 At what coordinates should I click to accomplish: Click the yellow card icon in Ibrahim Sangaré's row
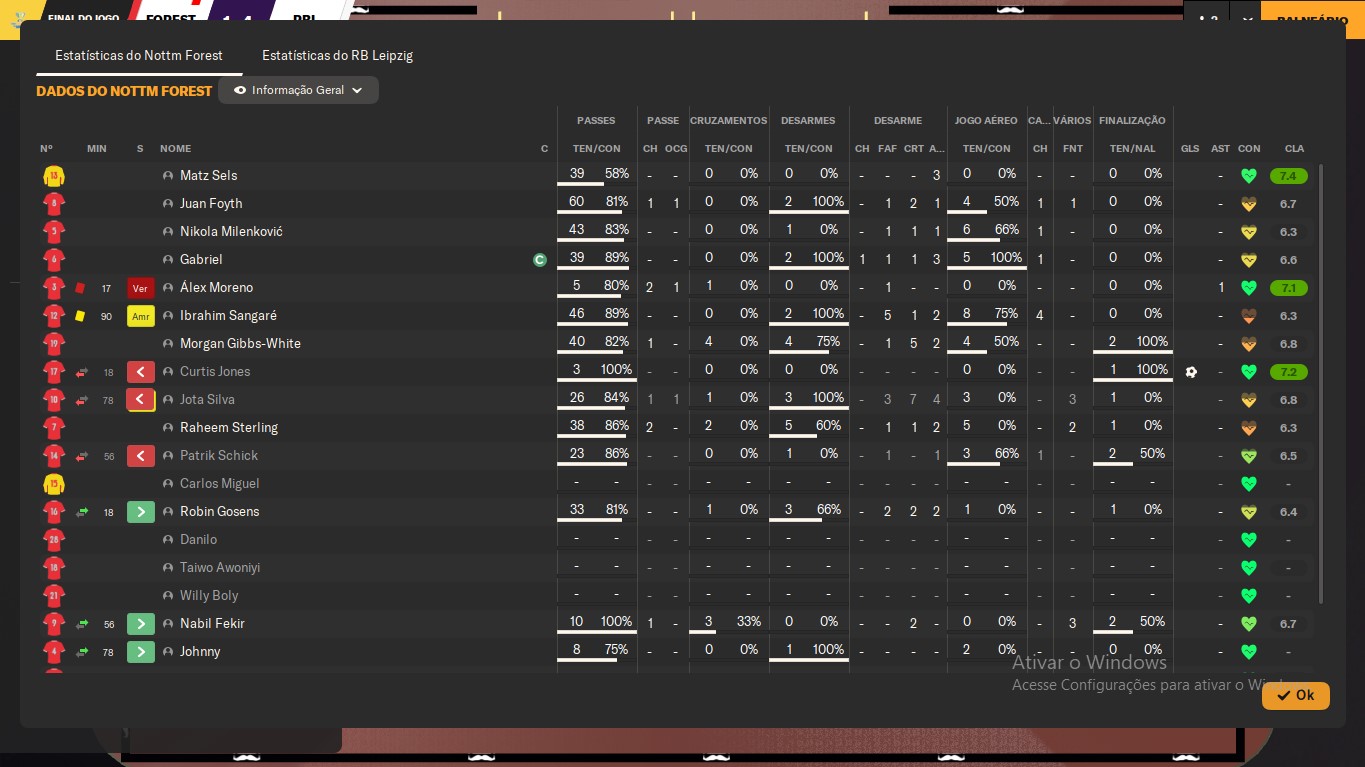(80, 316)
